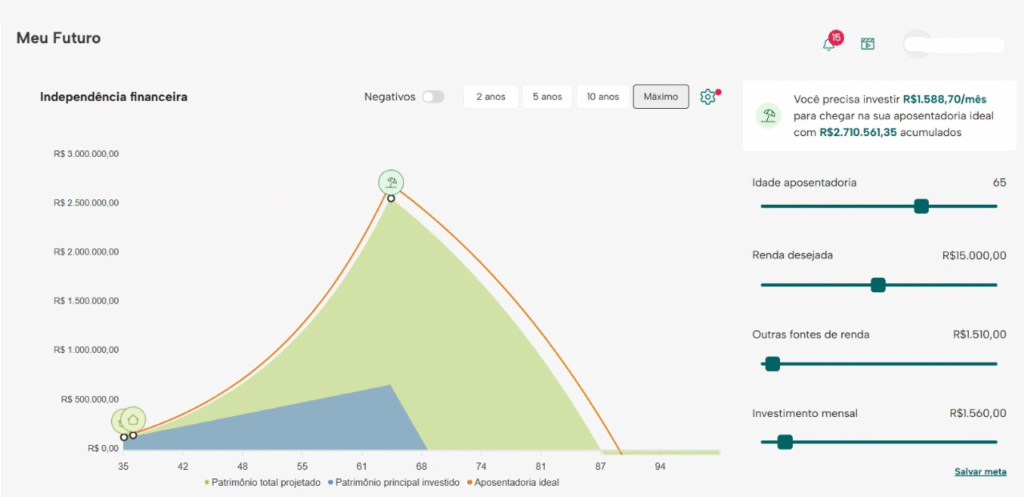
Task: Click the red notification count badge
Action: tap(836, 37)
